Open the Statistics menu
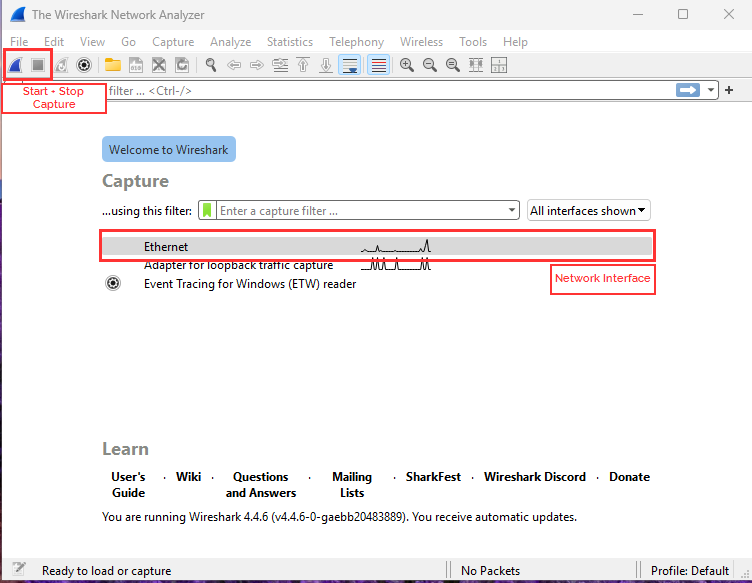 point(289,42)
